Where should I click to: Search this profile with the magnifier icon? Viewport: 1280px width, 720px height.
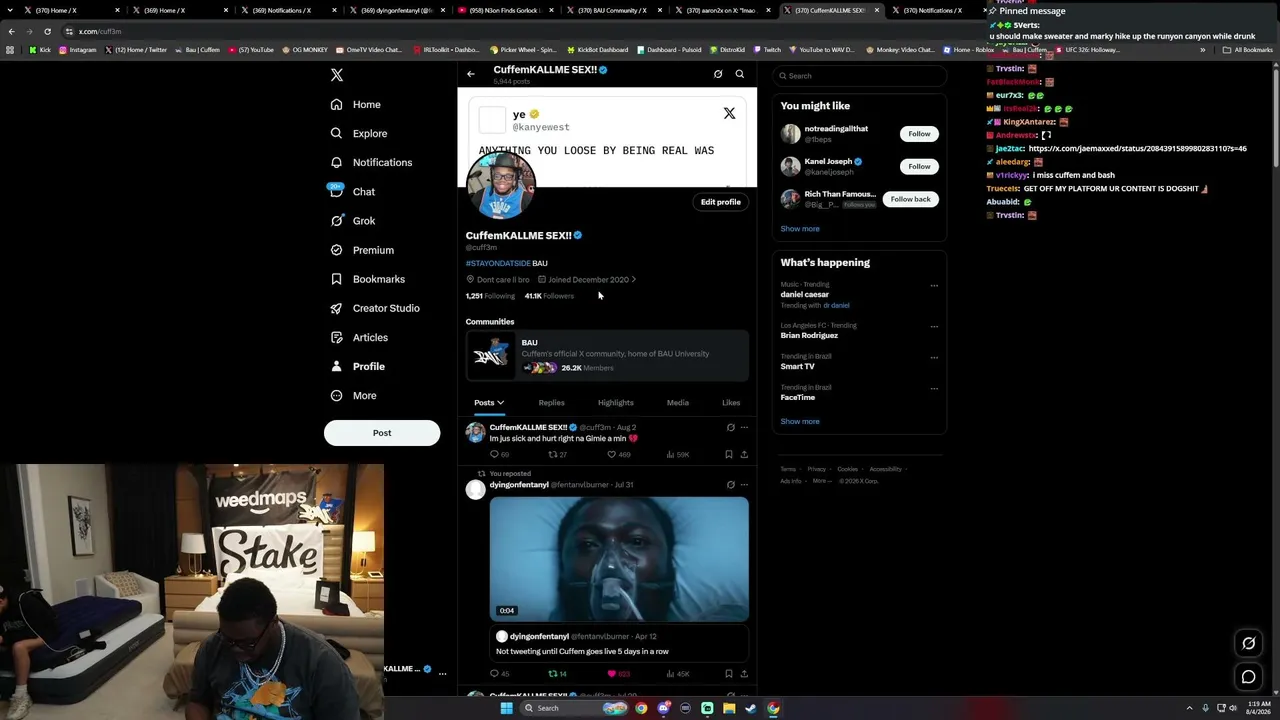(x=740, y=74)
